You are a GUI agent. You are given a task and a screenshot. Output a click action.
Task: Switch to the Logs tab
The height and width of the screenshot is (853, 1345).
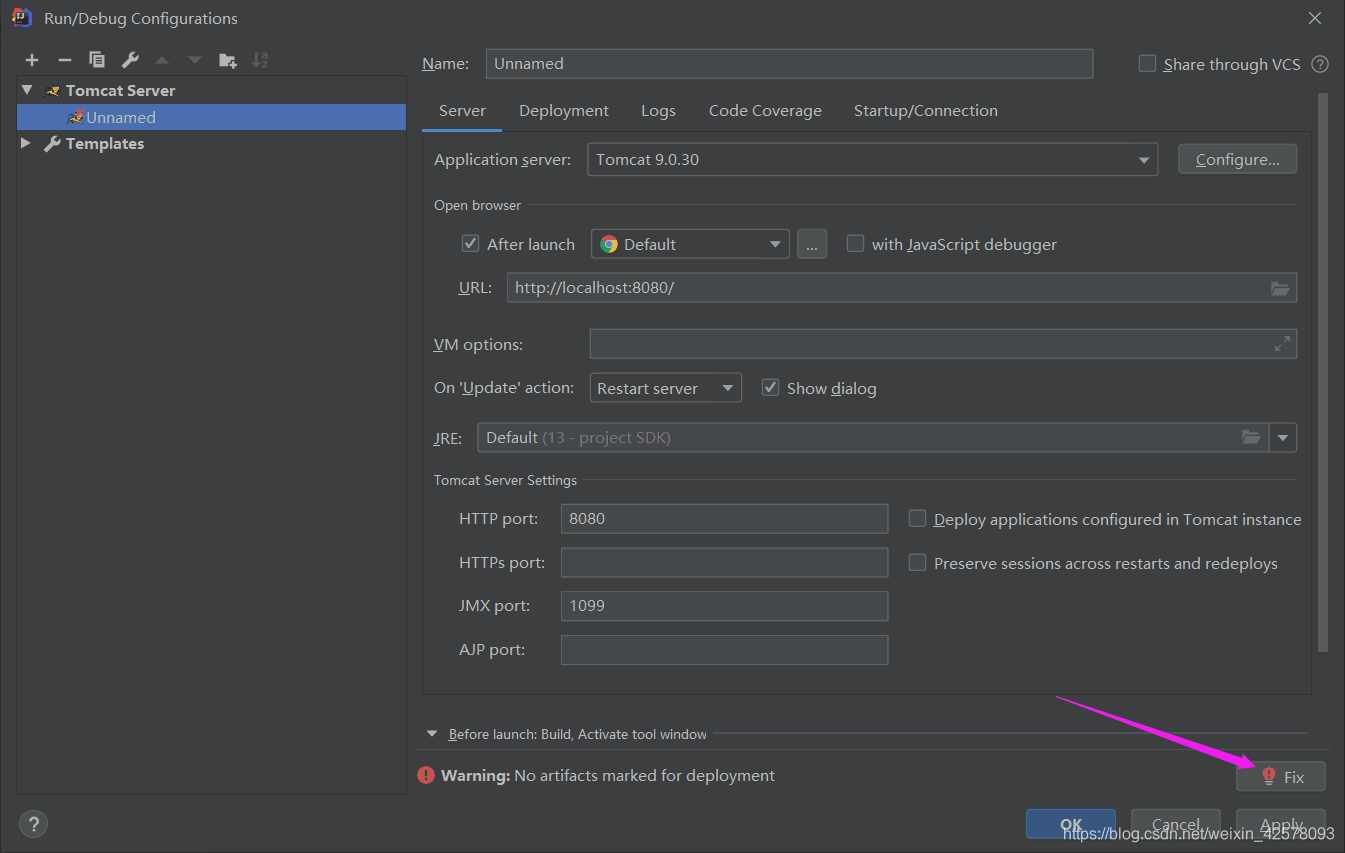[658, 111]
